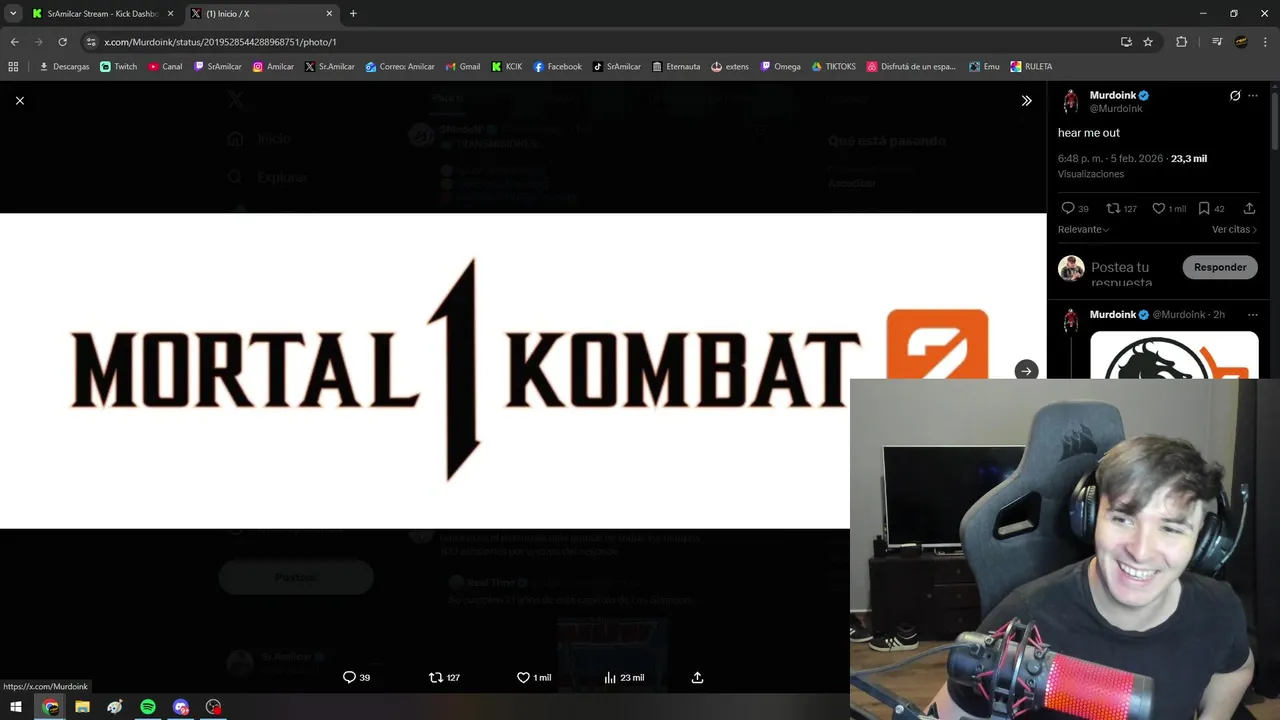Open more options on Murdoink's 2h reply
Screen dimensions: 1280x720
click(x=1253, y=315)
